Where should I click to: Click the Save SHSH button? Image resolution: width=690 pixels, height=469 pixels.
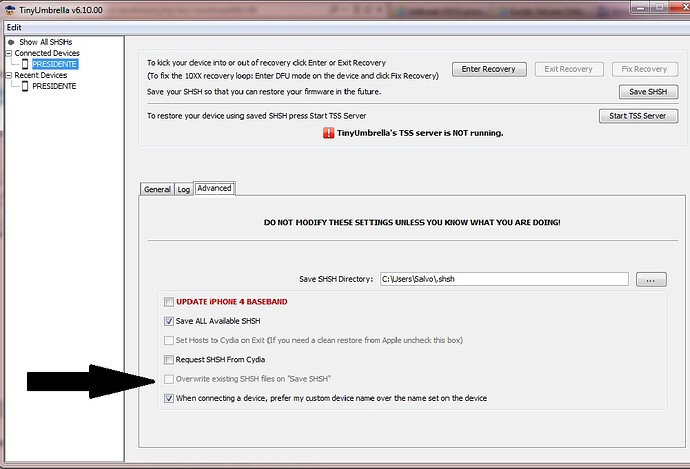pos(646,91)
